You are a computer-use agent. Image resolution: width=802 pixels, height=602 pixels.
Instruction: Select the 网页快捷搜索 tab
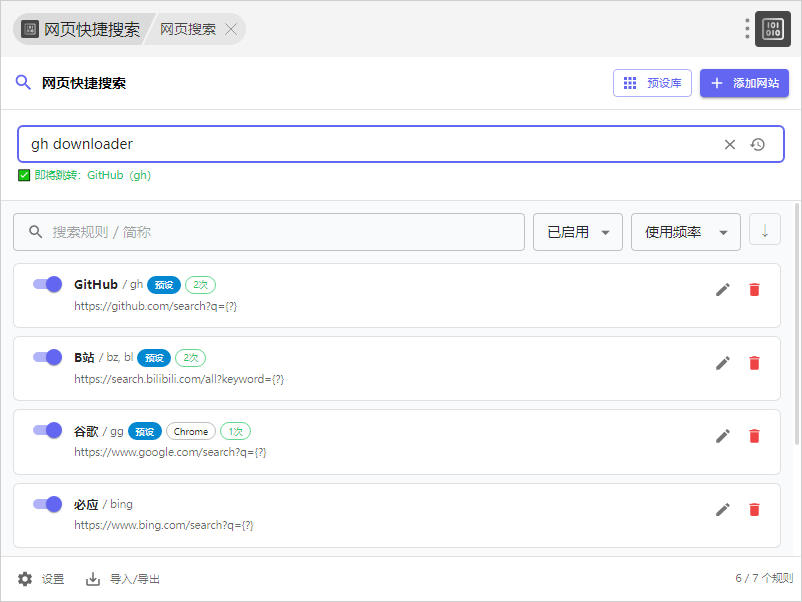coord(82,29)
